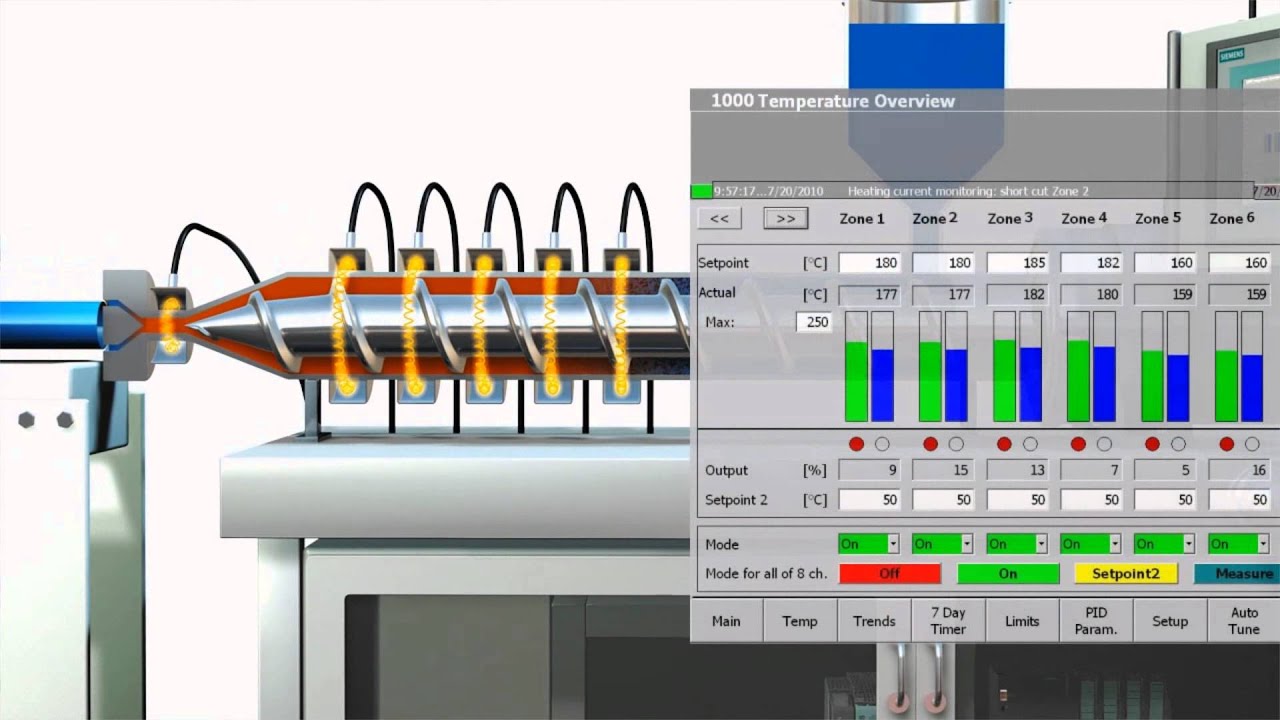The height and width of the screenshot is (720, 1280).
Task: Click Zone 2 red indicator lamp
Action: coord(930,444)
